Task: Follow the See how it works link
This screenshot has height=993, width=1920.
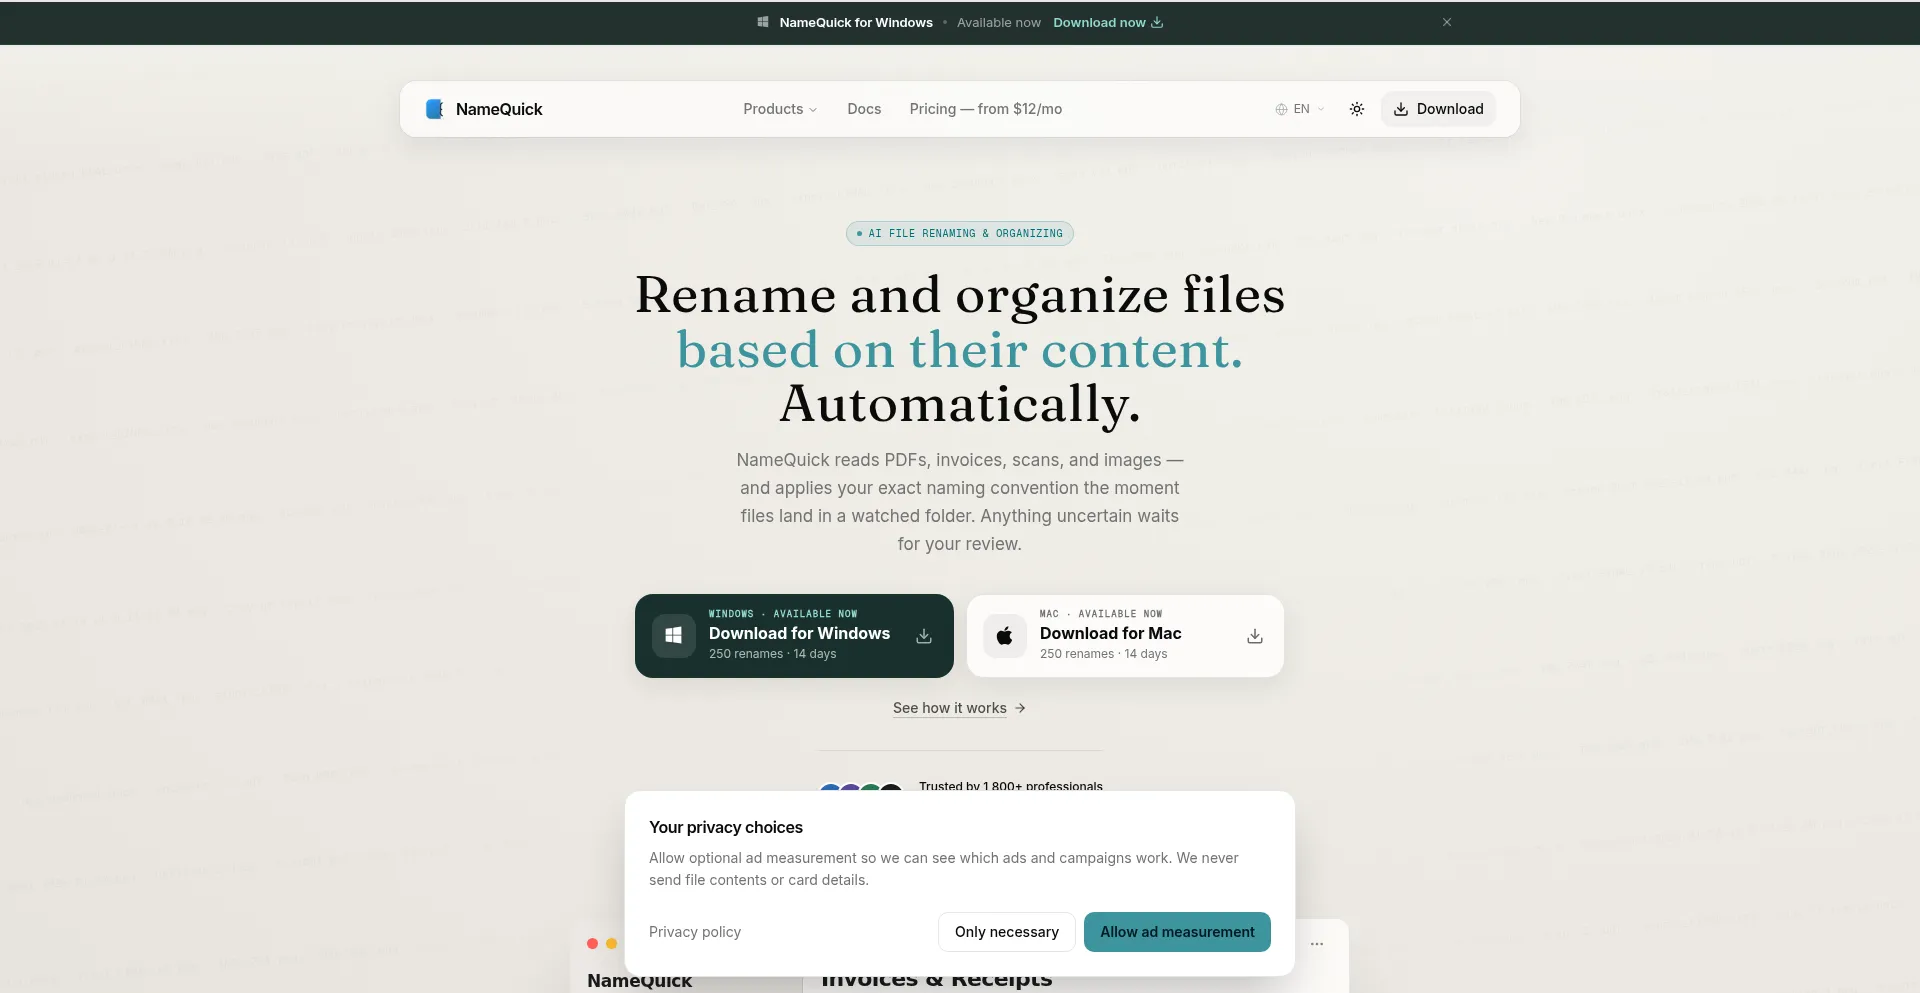Action: (959, 708)
